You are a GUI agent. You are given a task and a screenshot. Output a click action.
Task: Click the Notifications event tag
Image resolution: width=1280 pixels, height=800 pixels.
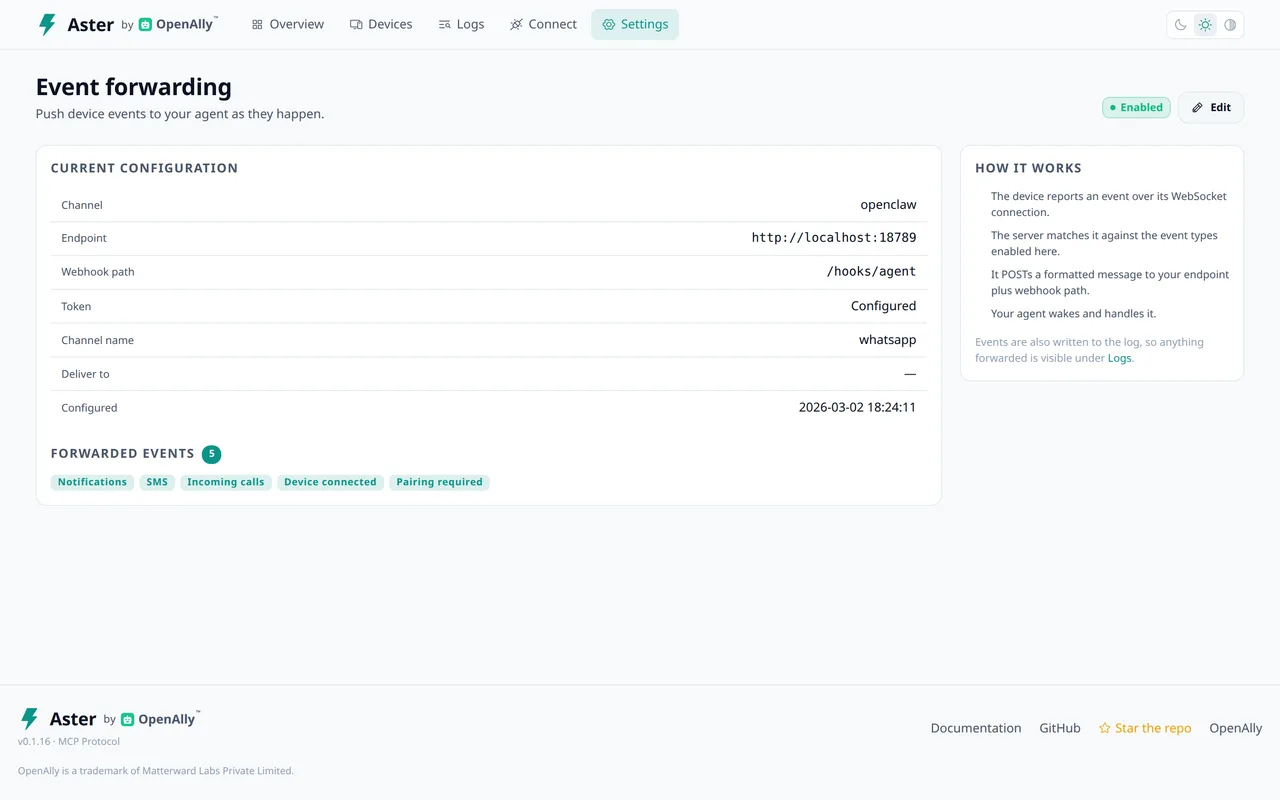[x=92, y=482]
